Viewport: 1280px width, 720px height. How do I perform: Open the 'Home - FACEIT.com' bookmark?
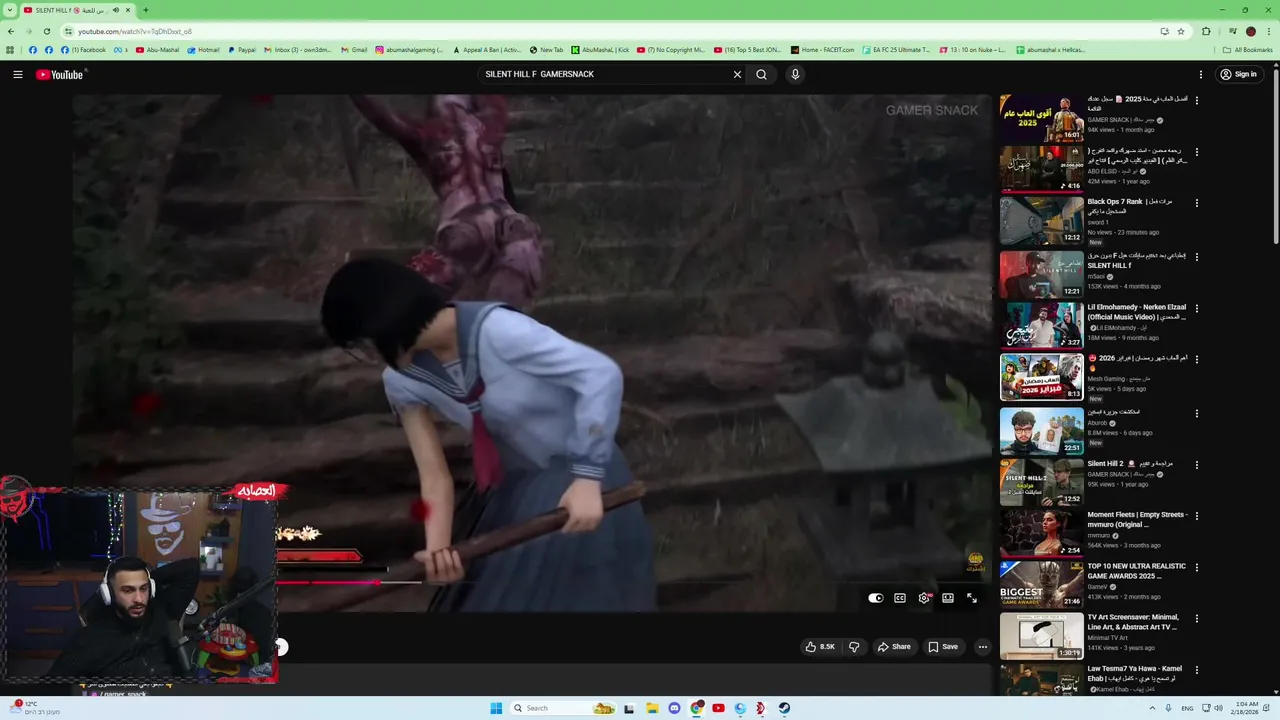[822, 50]
